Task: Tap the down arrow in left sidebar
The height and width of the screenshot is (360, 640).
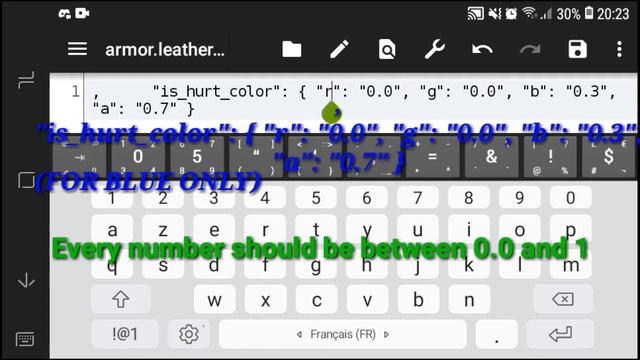Action: pos(26,280)
